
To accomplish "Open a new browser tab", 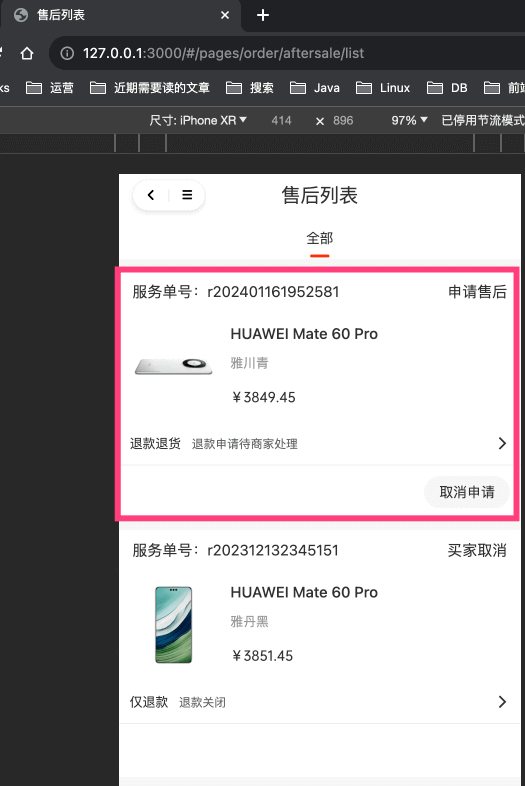I will (263, 15).
